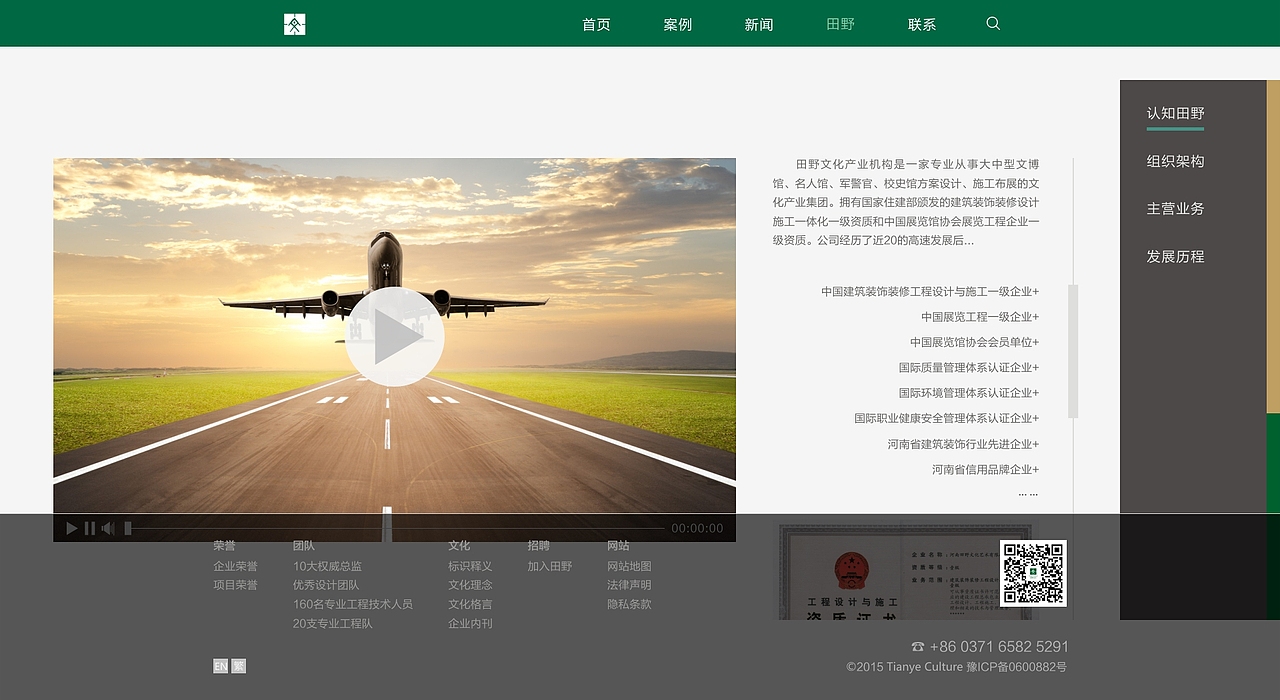Open the 优秀设计团队 footer link

pyautogui.click(x=326, y=585)
